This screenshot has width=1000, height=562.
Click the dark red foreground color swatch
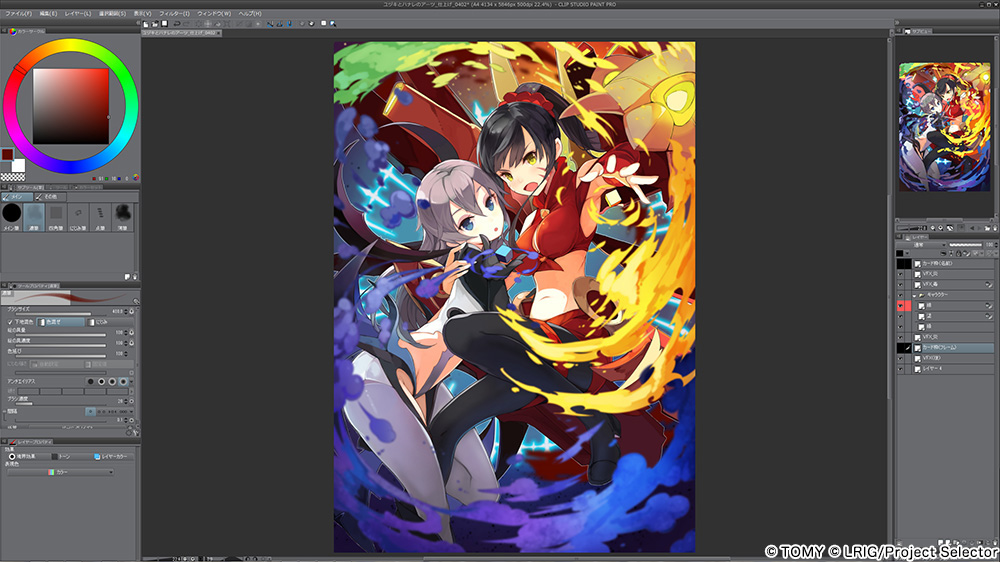pos(7,154)
